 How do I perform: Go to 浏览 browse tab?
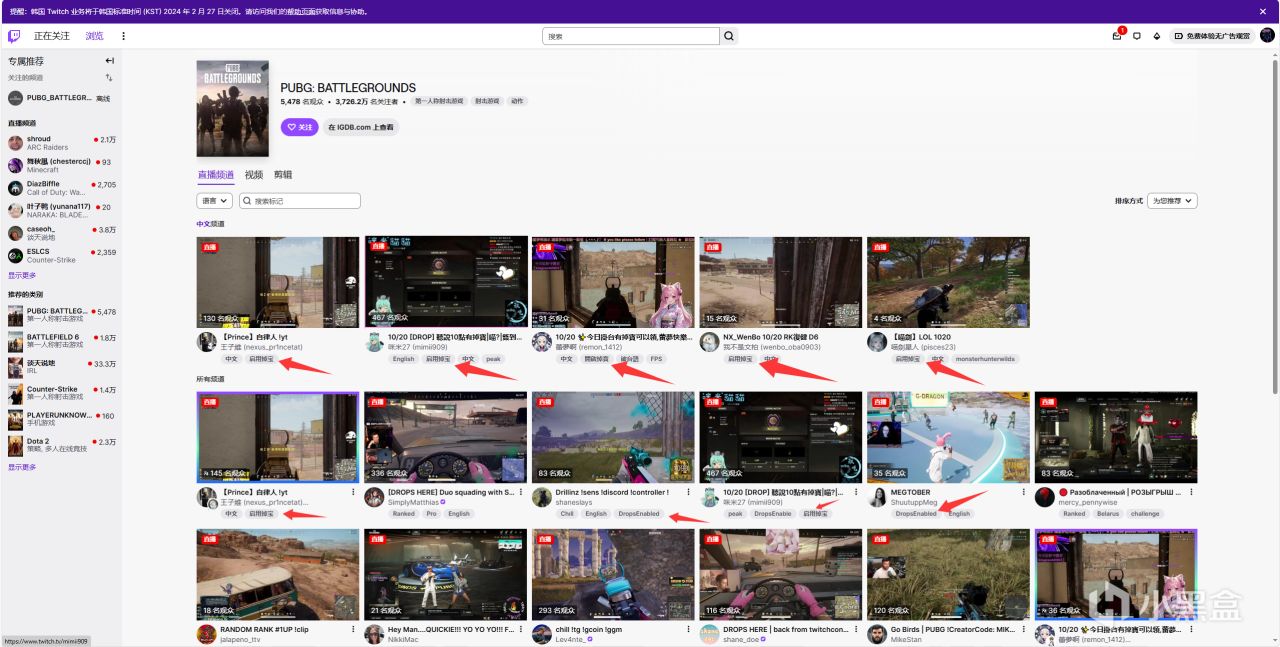(94, 36)
